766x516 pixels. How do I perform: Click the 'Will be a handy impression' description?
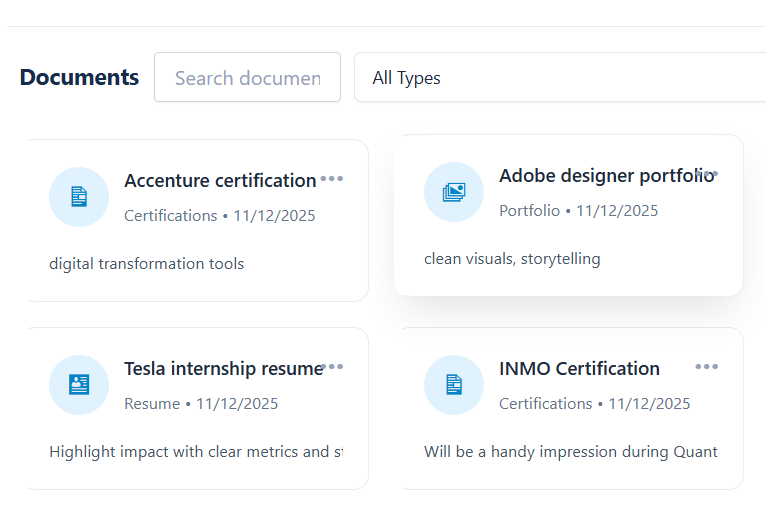click(x=570, y=452)
